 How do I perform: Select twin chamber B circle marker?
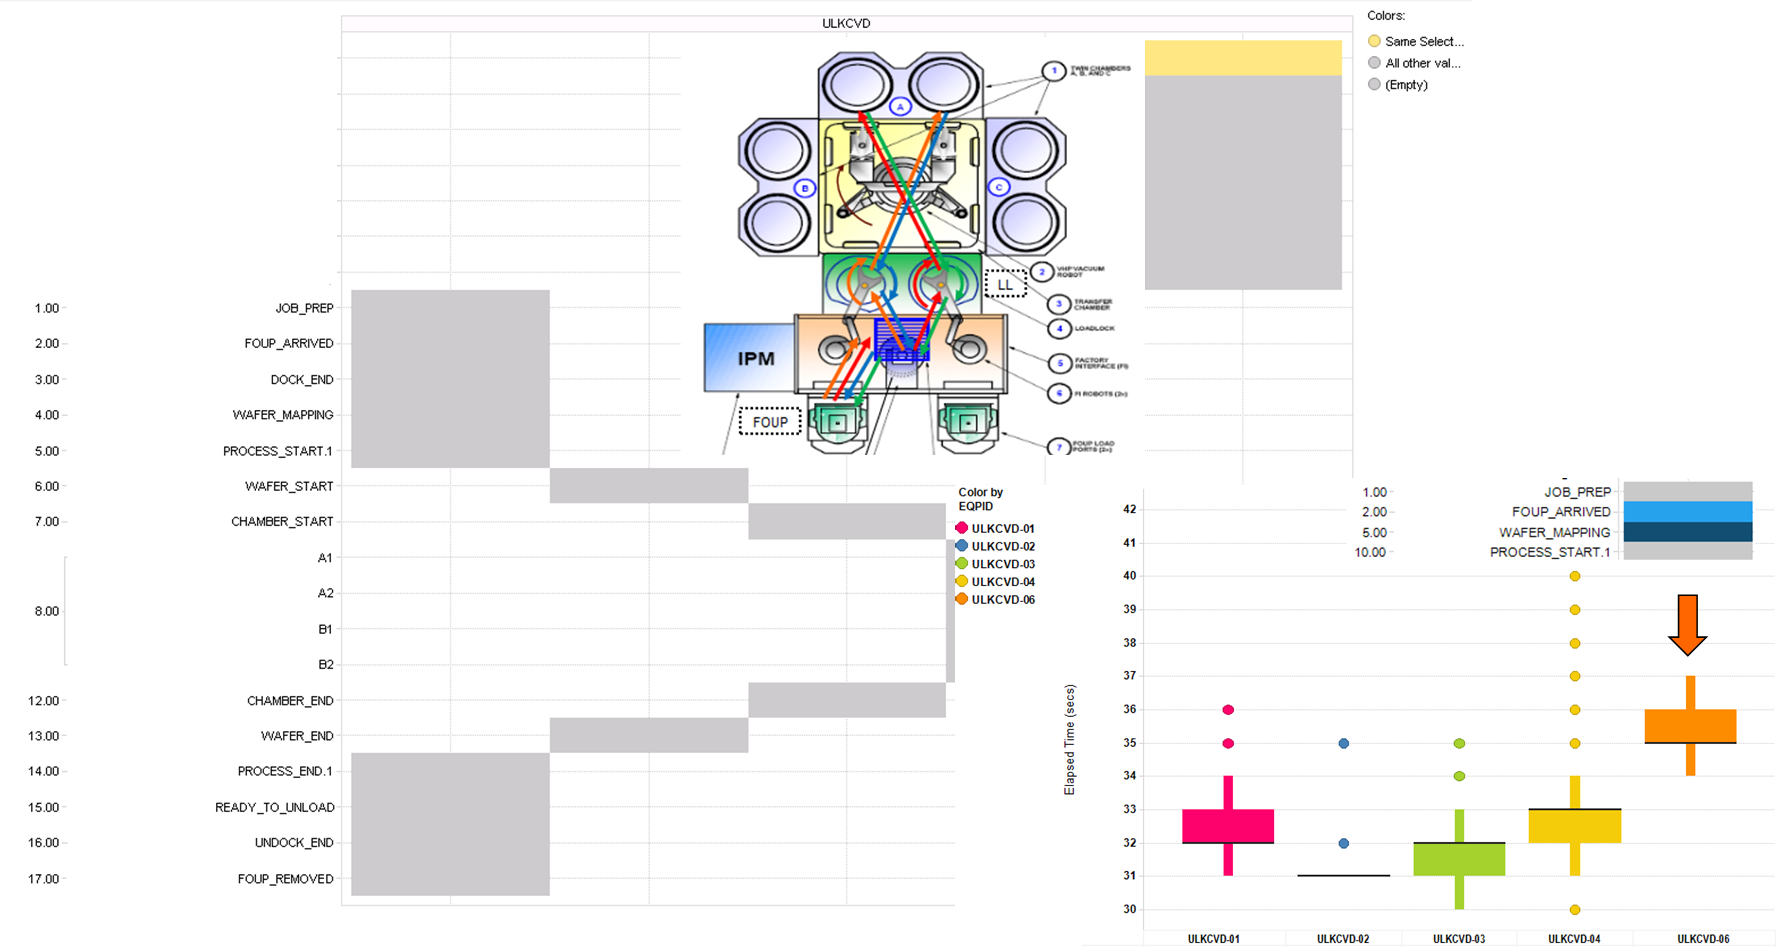(x=804, y=188)
